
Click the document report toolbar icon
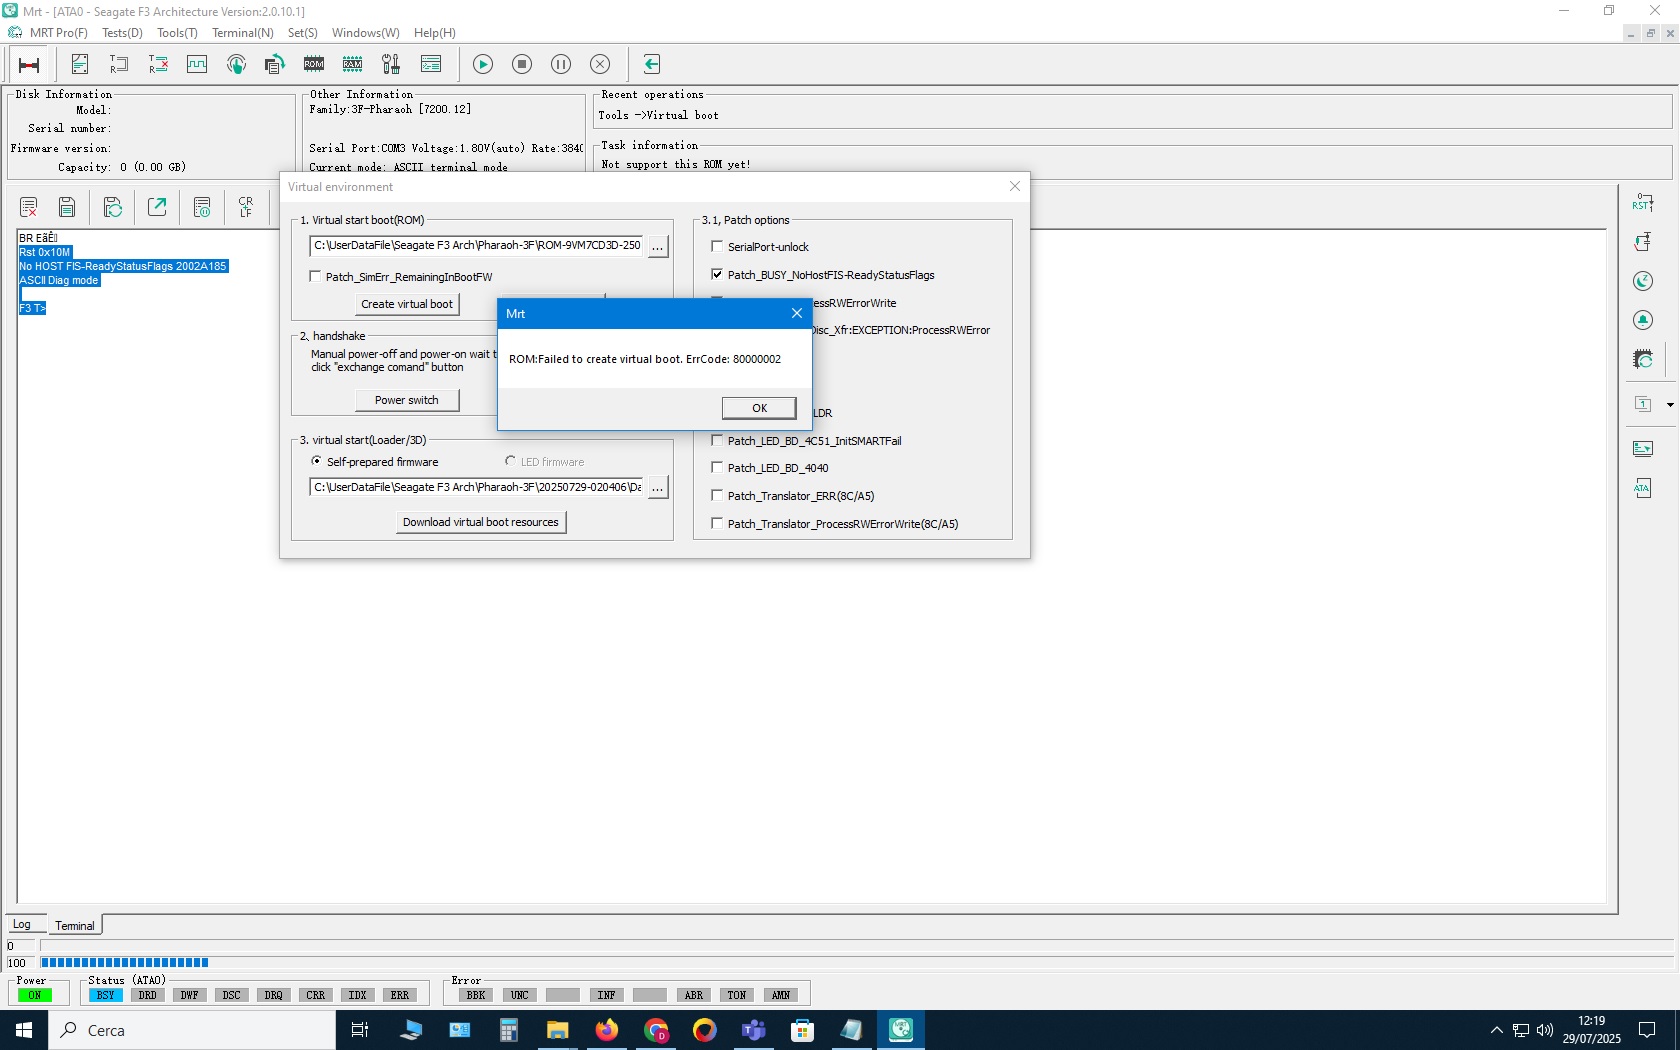pyautogui.click(x=80, y=64)
